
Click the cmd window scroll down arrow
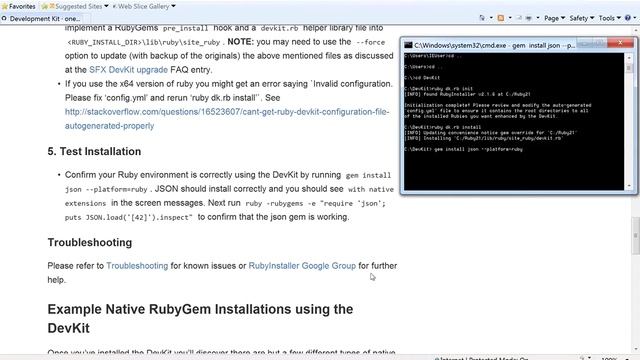629,186
